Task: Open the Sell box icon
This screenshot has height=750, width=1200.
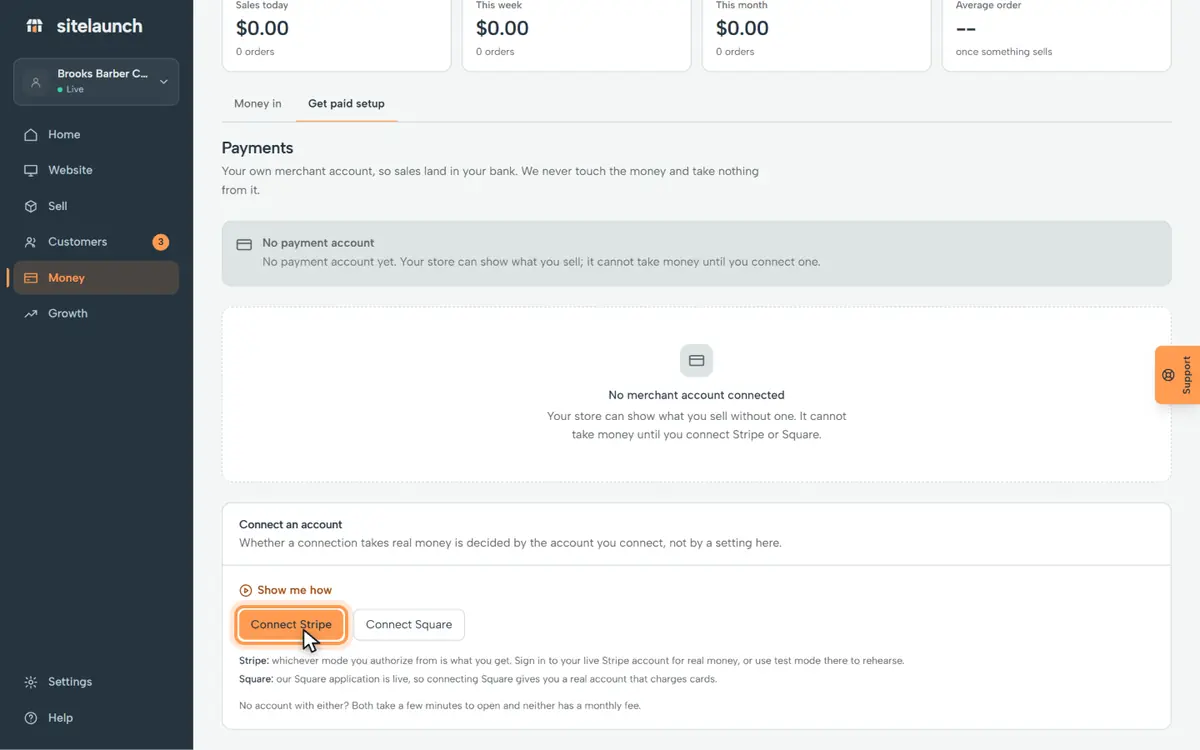Action: [x=31, y=206]
